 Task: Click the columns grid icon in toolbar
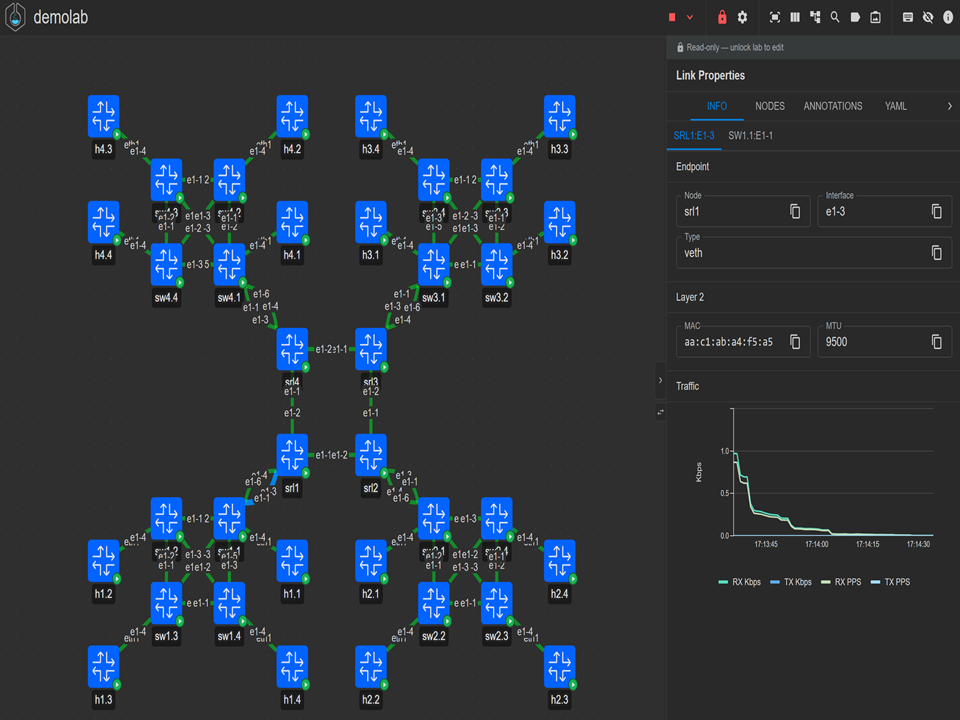795,17
